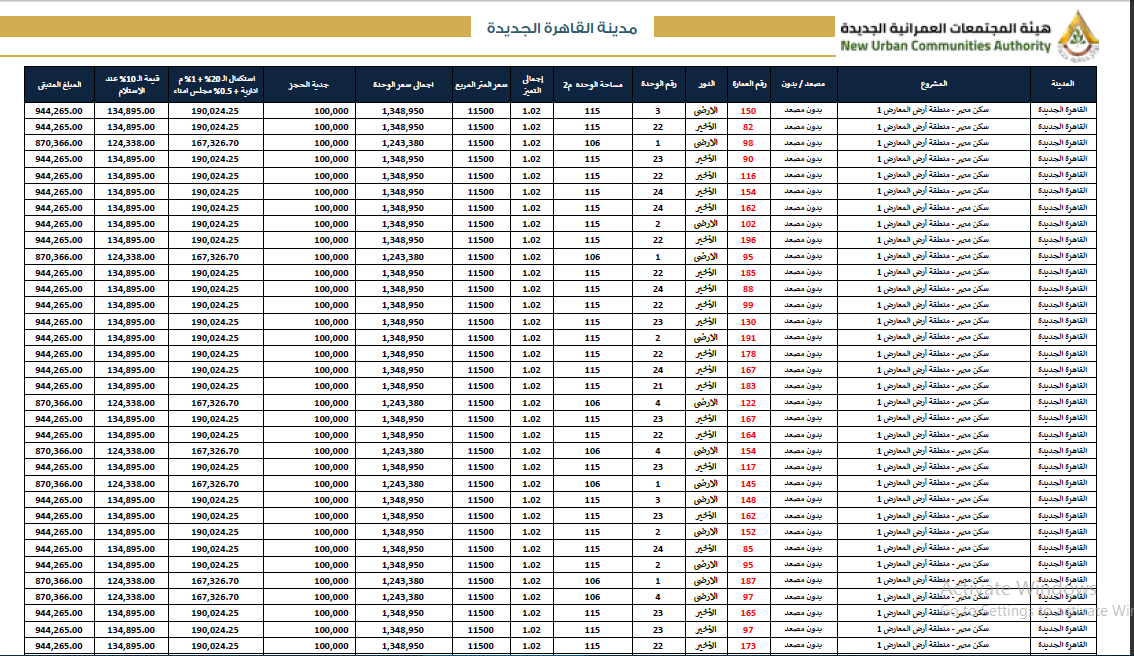The height and width of the screenshot is (656, 1134).
Task: Click floor 'الأخير' in building 82 row
Action: [705, 127]
